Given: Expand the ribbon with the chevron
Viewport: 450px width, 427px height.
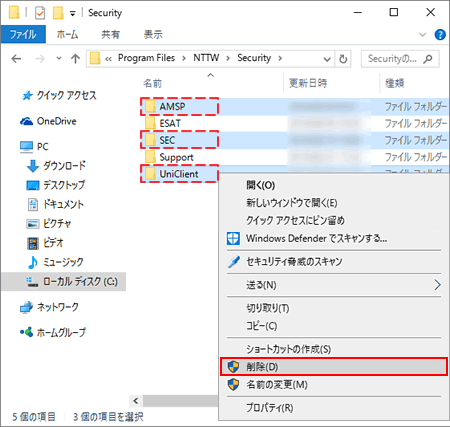Looking at the screenshot, I should point(422,34).
